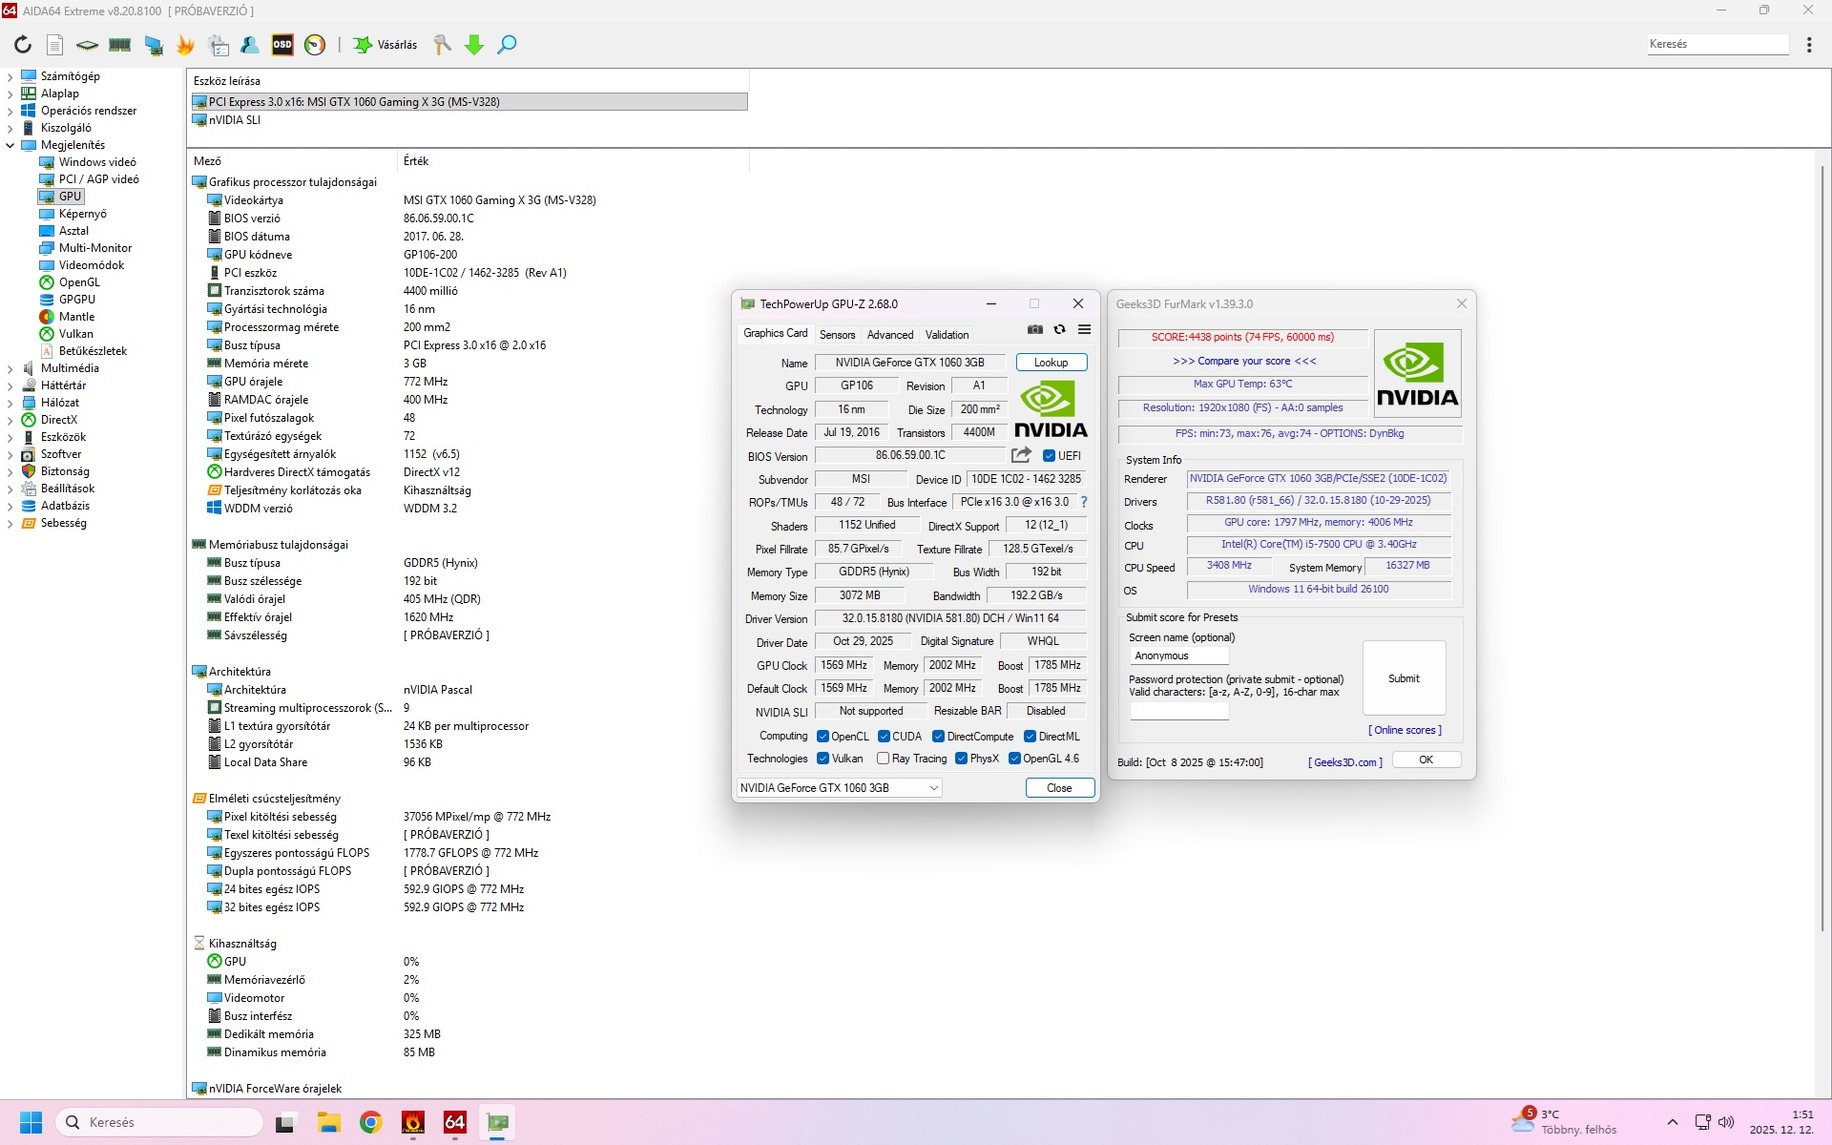The height and width of the screenshot is (1145, 1832).
Task: Click the CPU chip icon in AIDA64 toolbar
Action: pyautogui.click(x=87, y=45)
